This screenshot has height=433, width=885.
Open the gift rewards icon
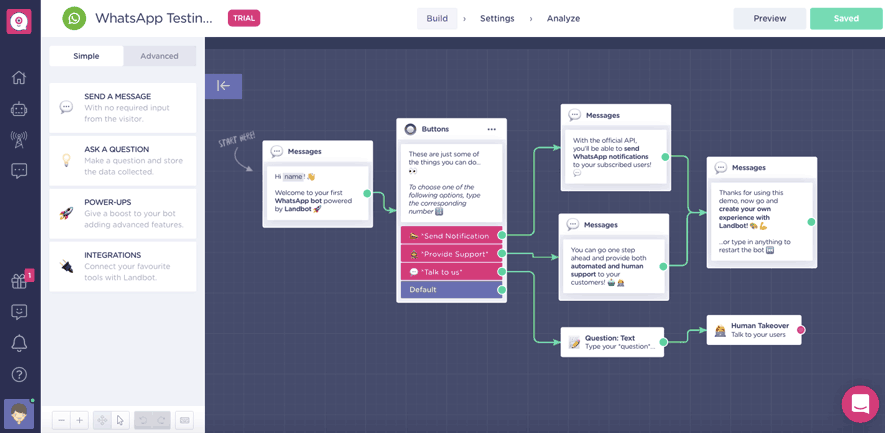[19, 281]
